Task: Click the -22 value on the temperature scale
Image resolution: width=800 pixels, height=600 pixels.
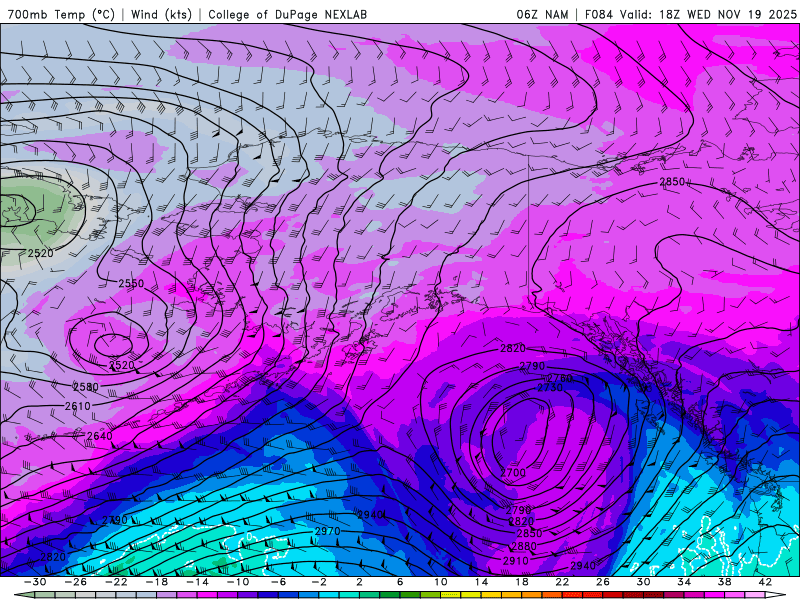Action: 116,582
